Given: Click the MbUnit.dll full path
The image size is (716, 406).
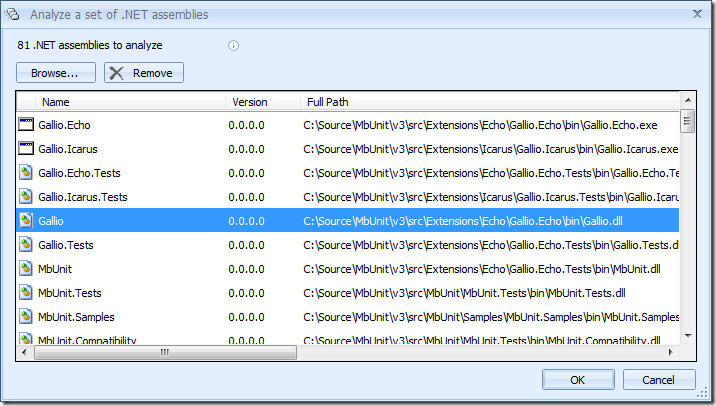Looking at the screenshot, I should coord(482,269).
